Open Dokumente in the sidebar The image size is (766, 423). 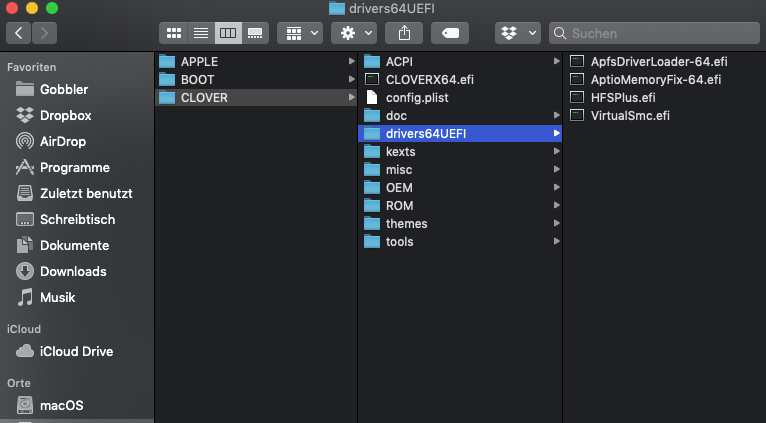point(77,245)
